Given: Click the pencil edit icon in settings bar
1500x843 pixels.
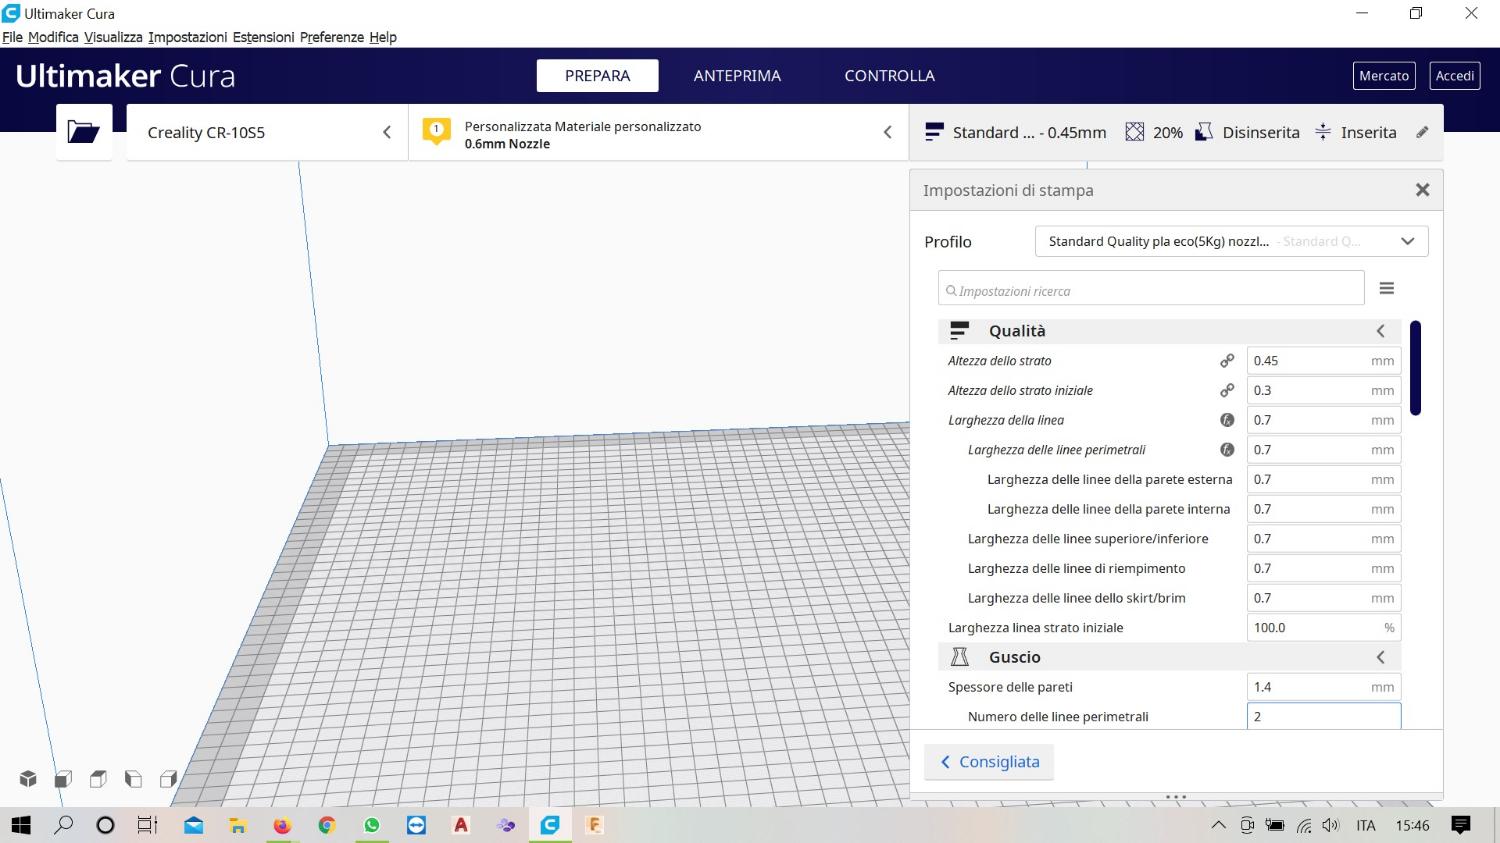Looking at the screenshot, I should point(1422,132).
